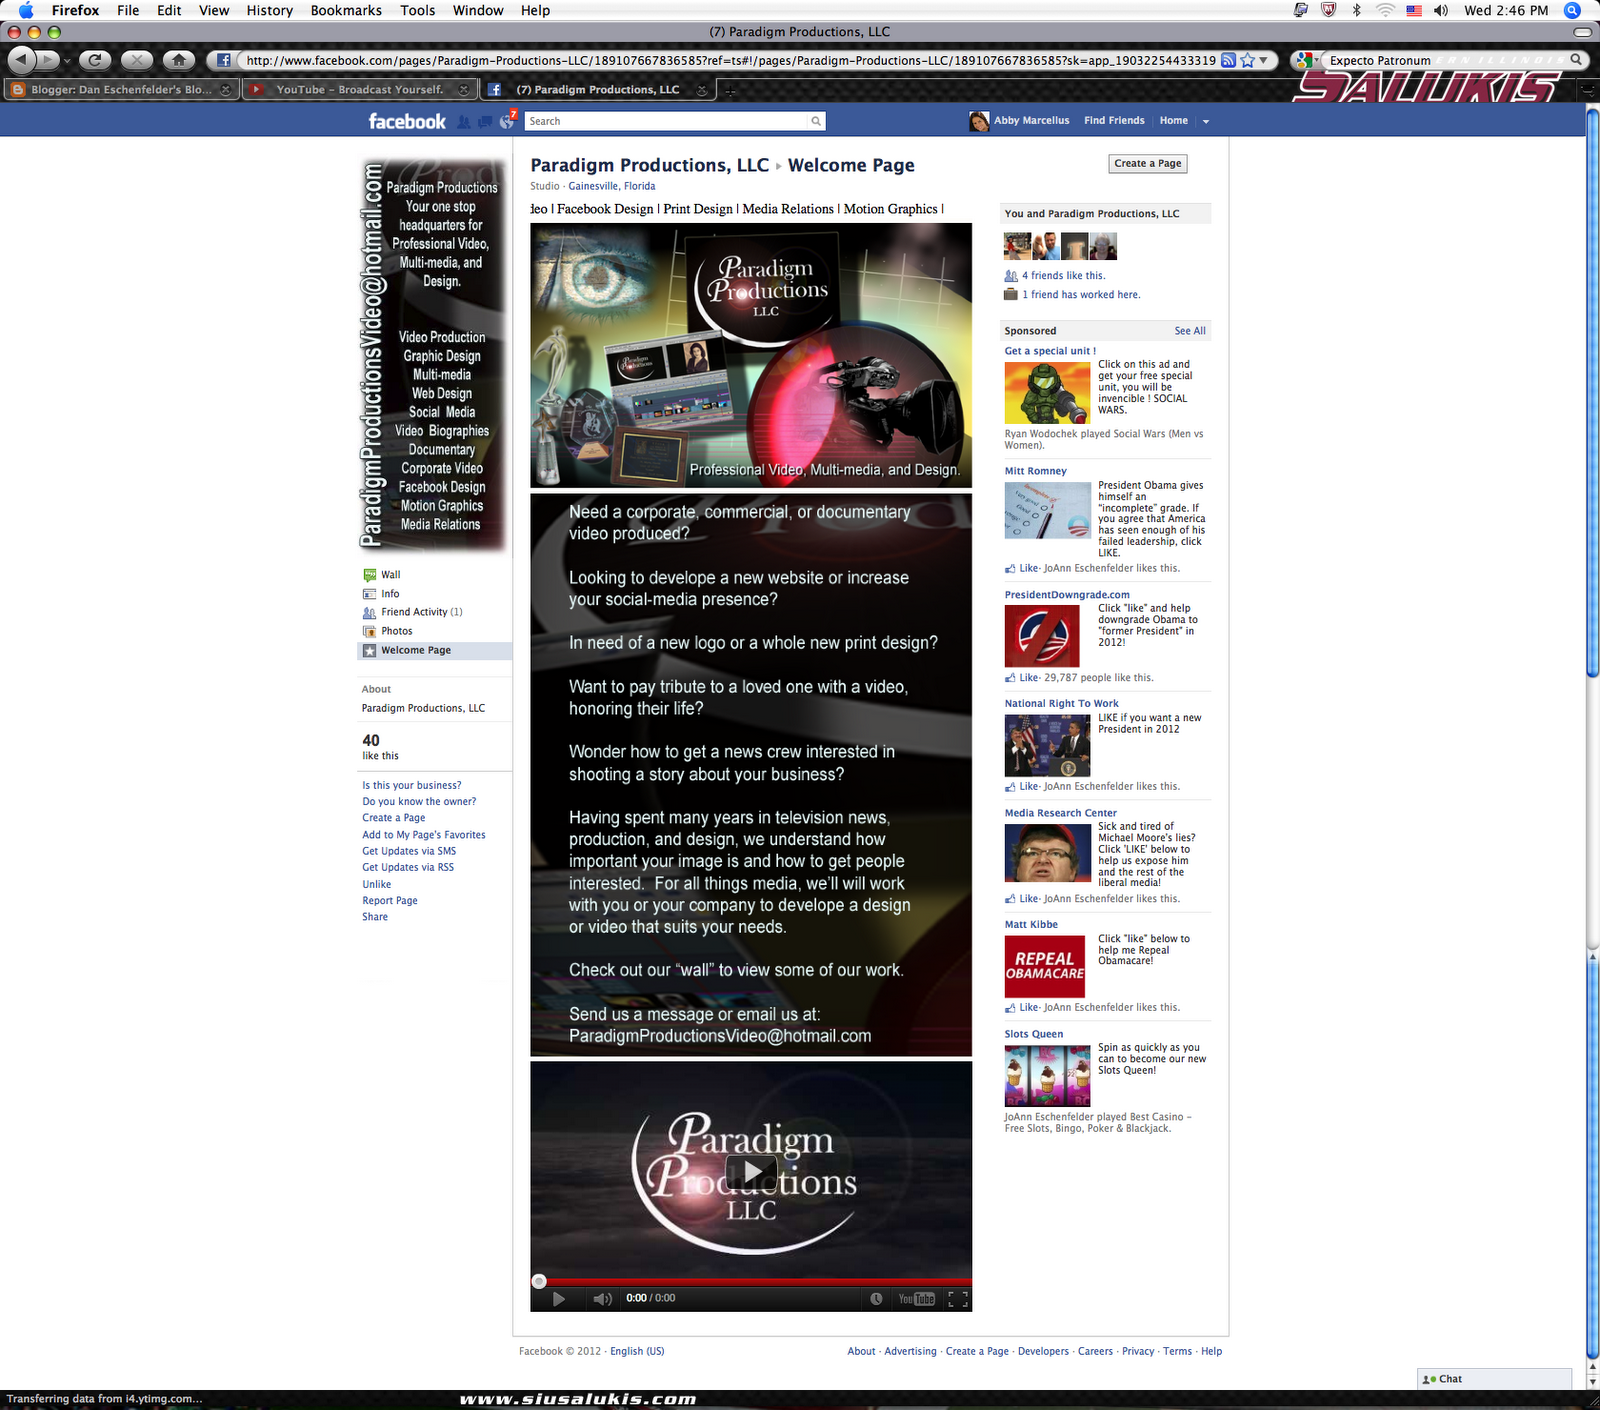Image resolution: width=1600 pixels, height=1410 pixels.
Task: Open the Facebook friend requests icon
Action: pyautogui.click(x=464, y=122)
